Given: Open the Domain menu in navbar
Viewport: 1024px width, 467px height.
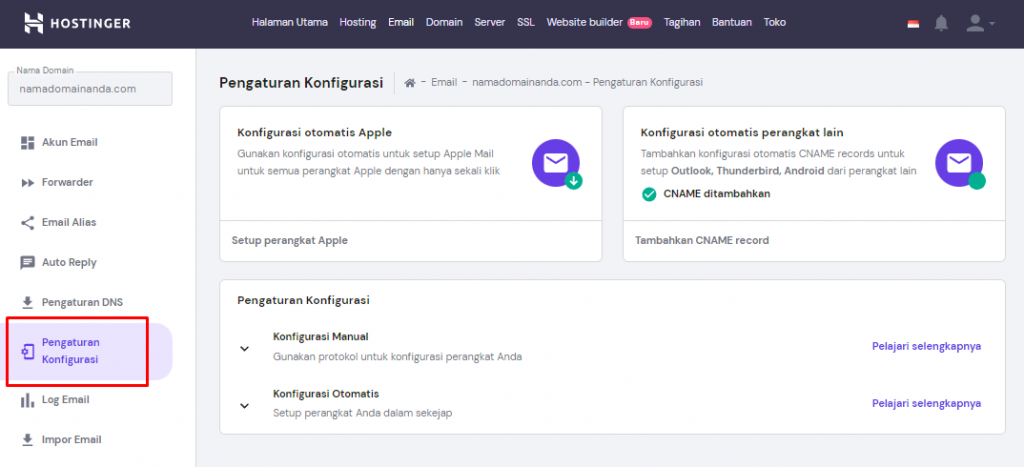Looking at the screenshot, I should coord(444,22).
